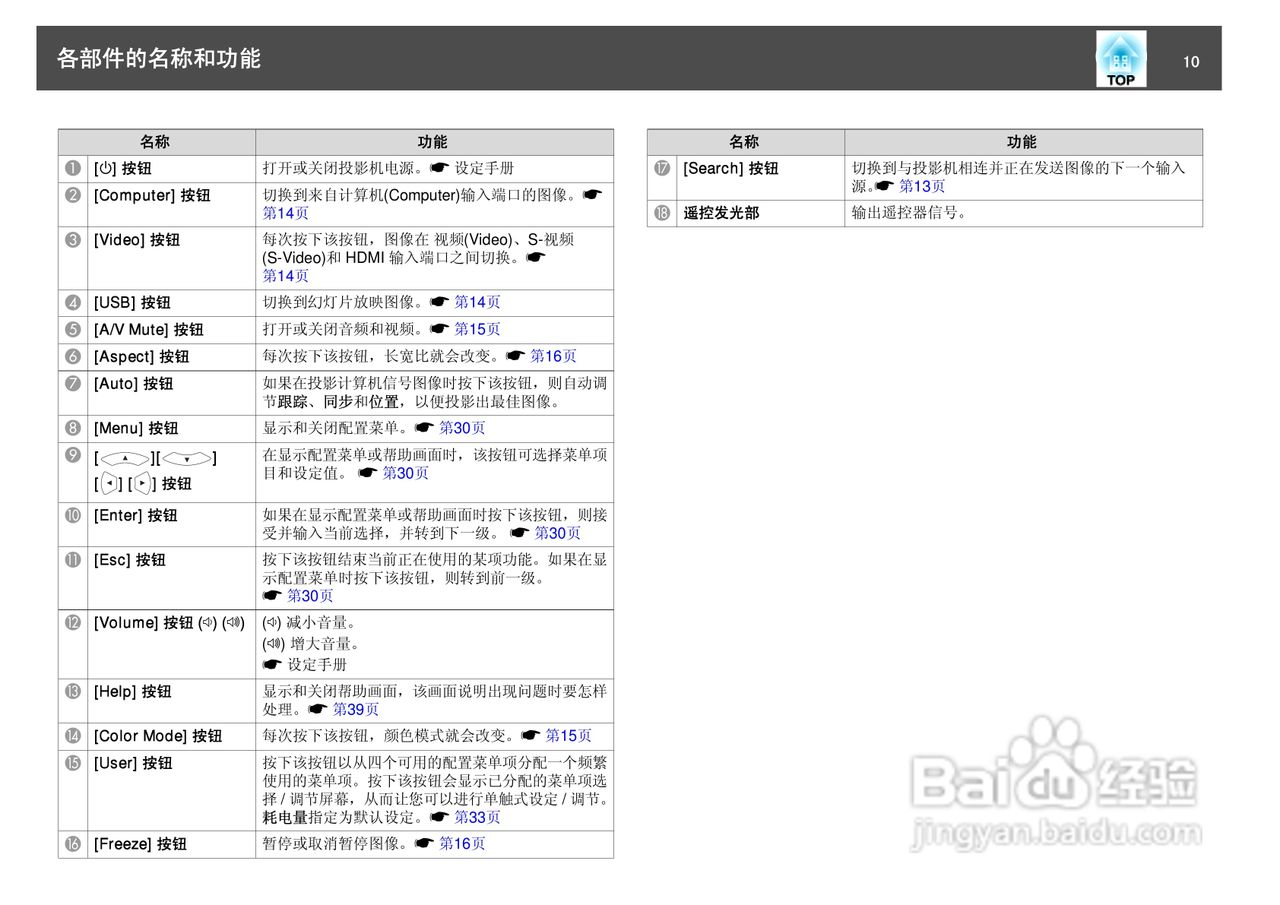The height and width of the screenshot is (905, 1280).
Task: Select the [Menu] 按钮 cell
Action: point(171,429)
